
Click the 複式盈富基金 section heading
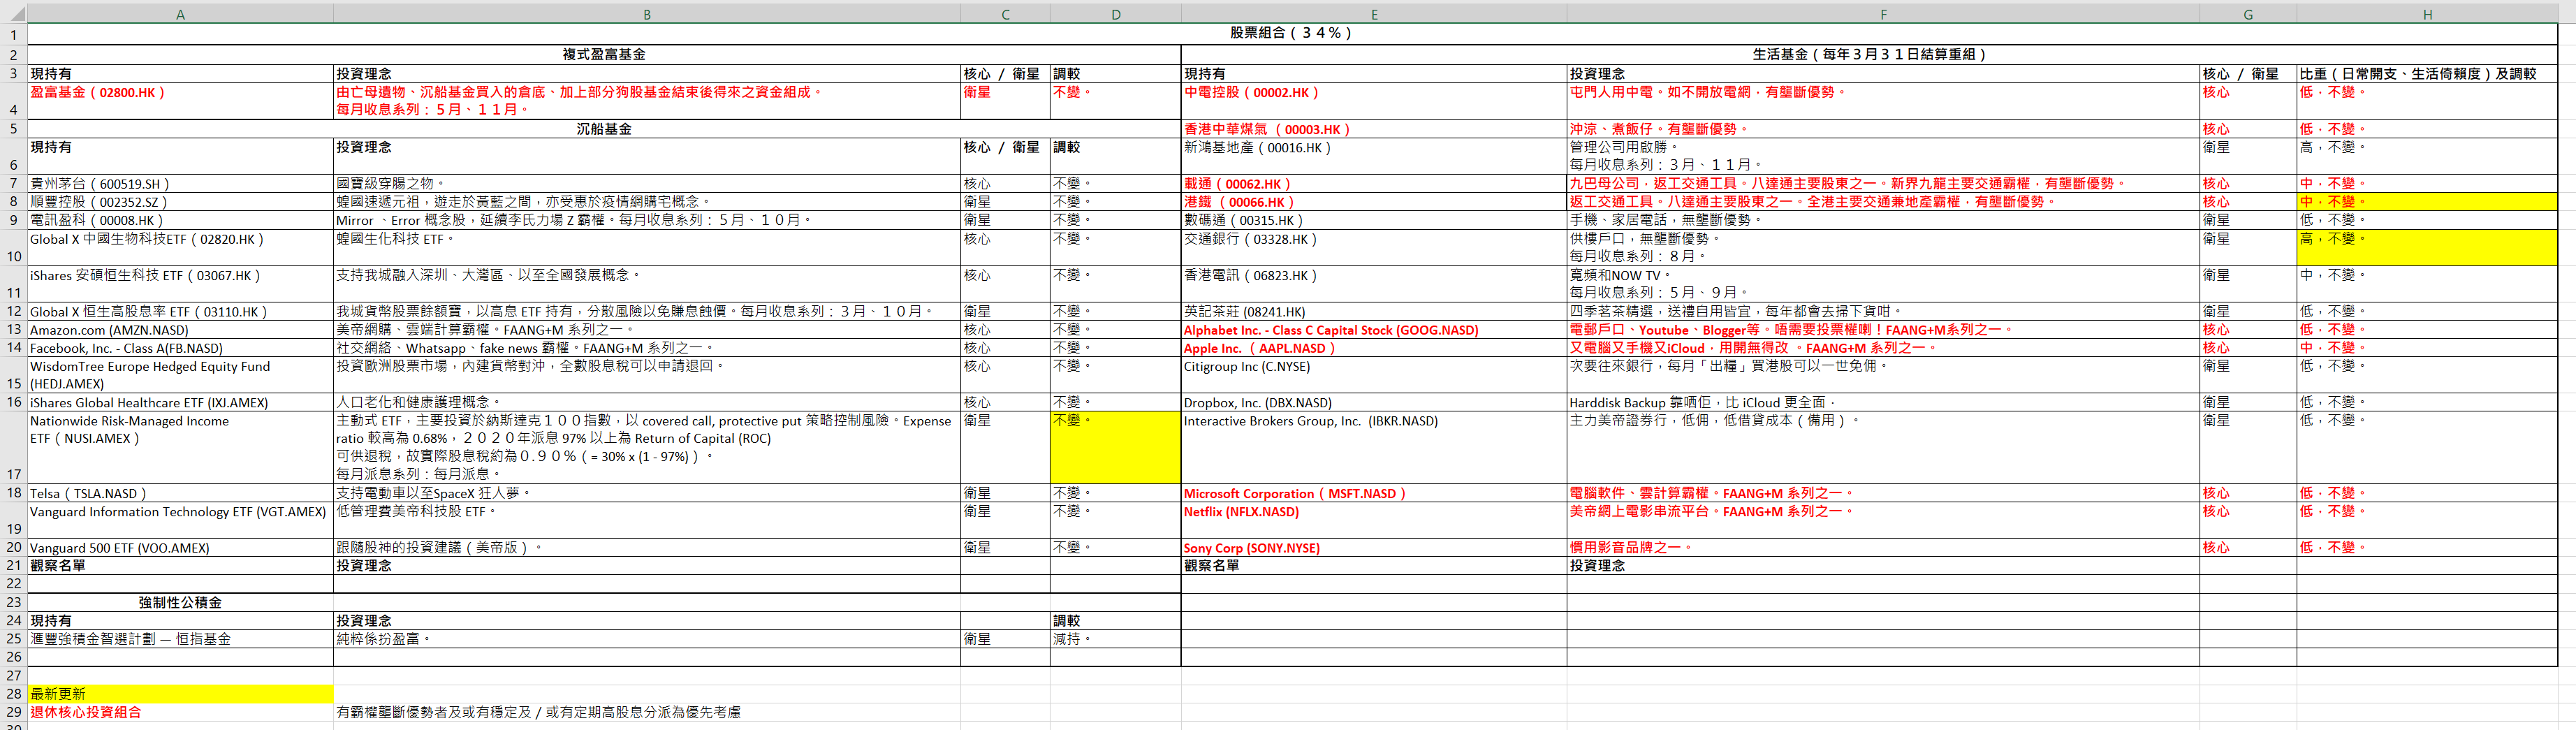coord(604,54)
